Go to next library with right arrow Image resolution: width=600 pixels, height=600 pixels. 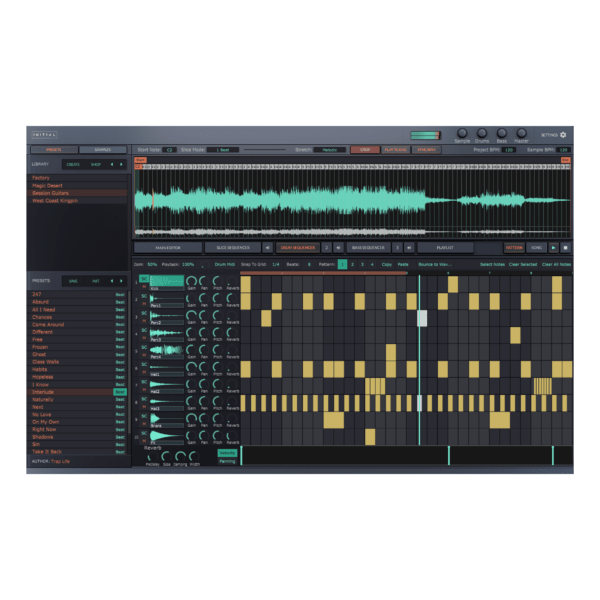click(121, 165)
